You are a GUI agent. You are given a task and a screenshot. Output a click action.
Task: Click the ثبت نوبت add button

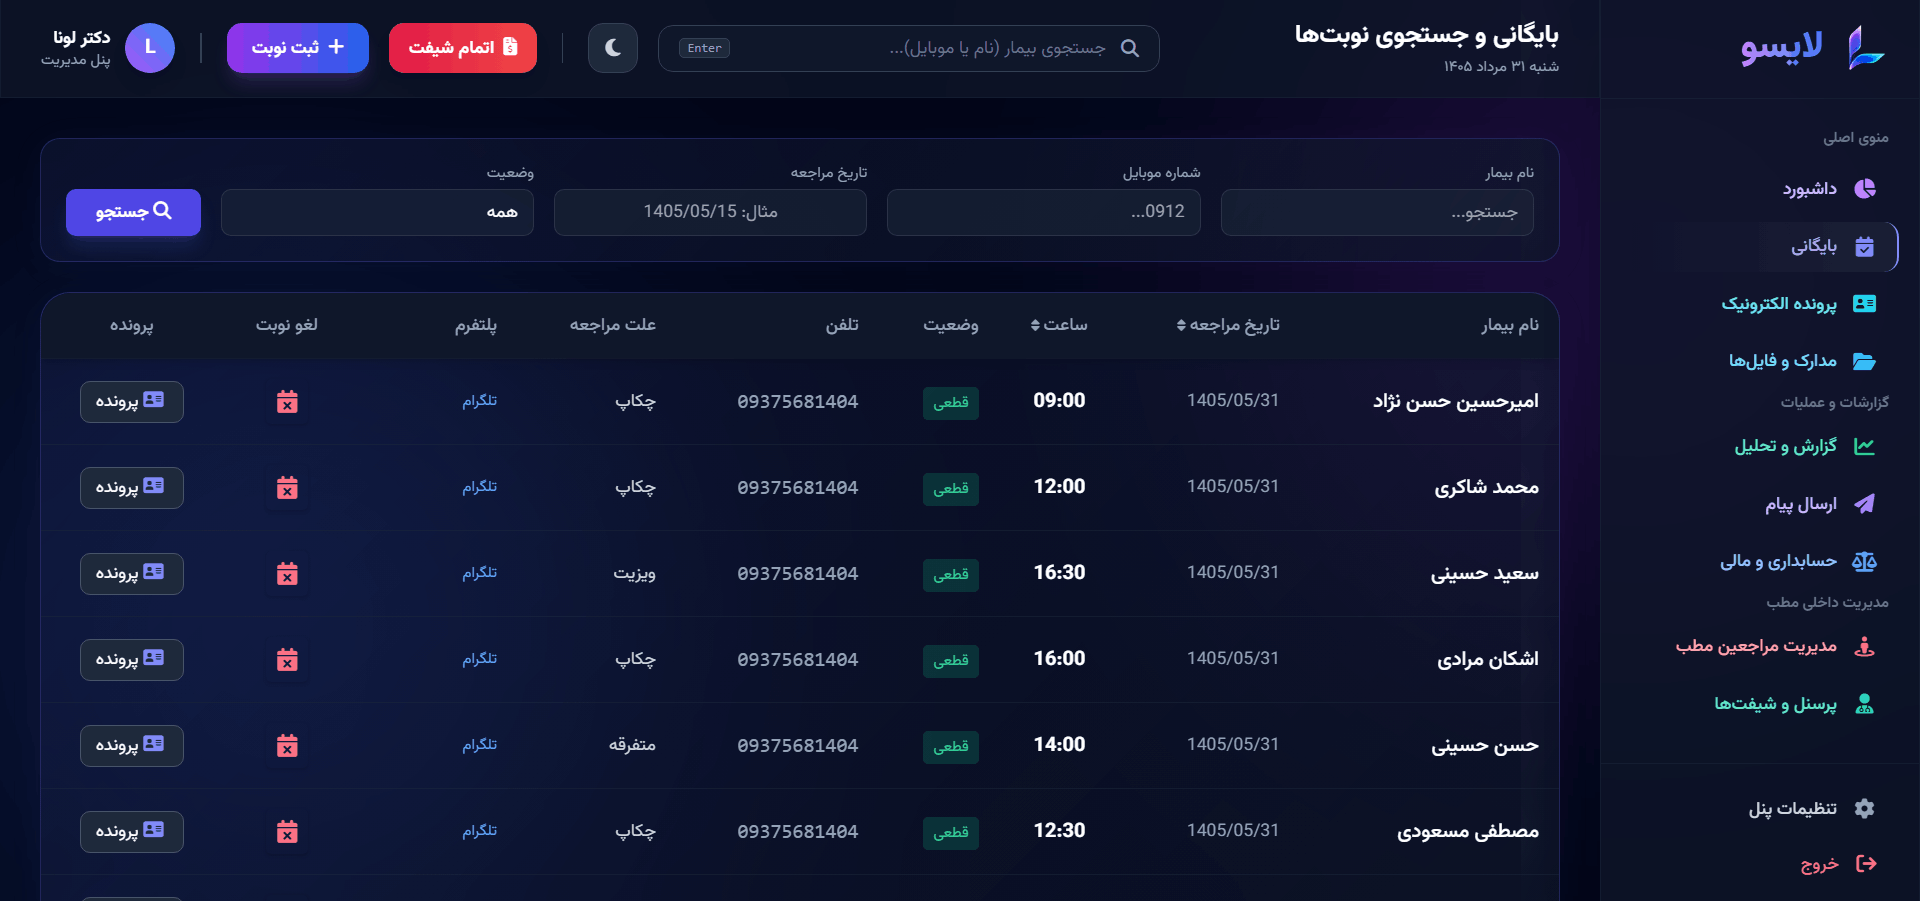tap(298, 48)
